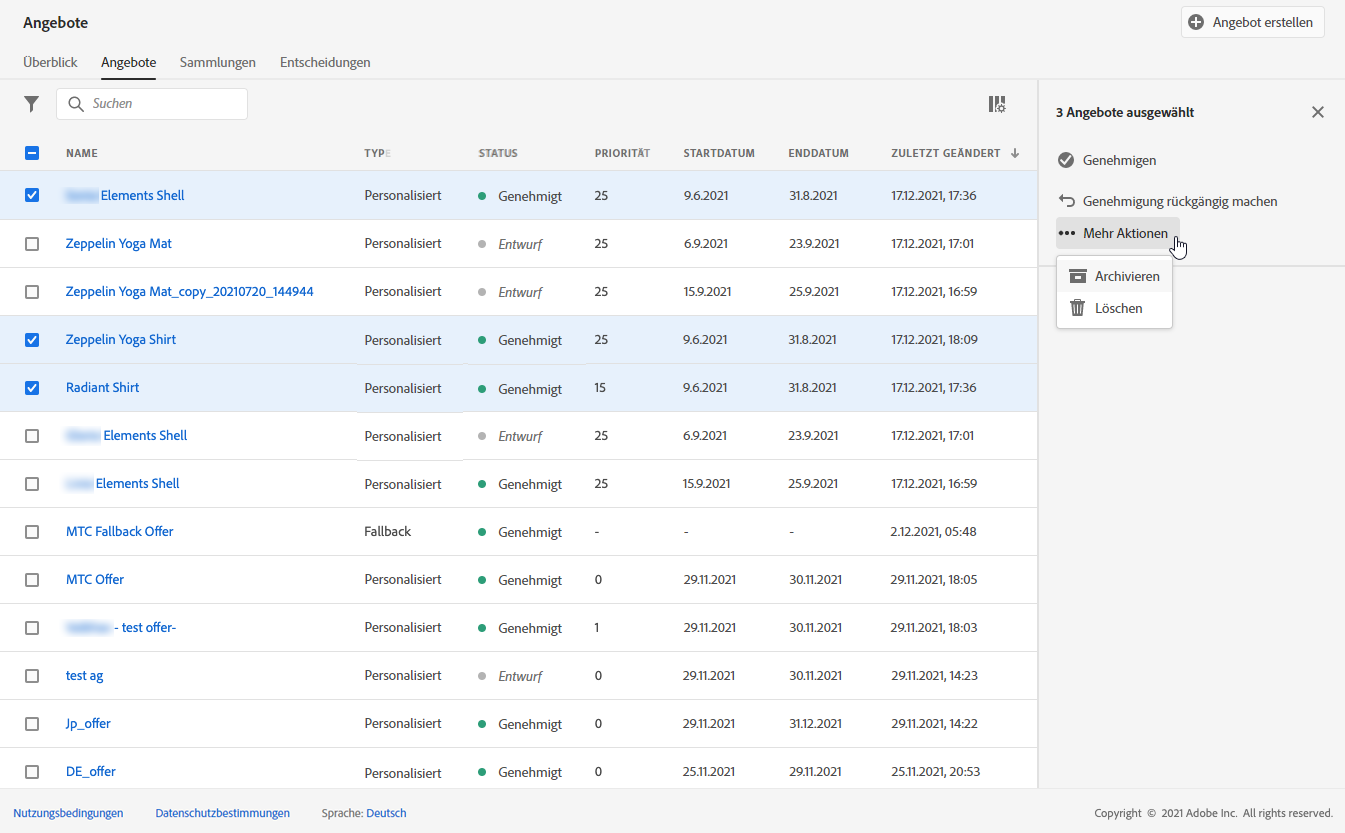Open the Nutzungsbedingungen footer link
The image size is (1345, 833).
68,813
